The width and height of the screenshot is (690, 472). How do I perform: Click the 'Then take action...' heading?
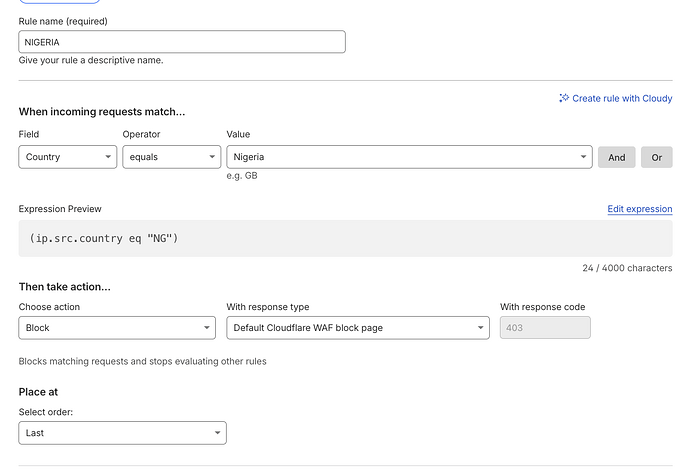65,287
